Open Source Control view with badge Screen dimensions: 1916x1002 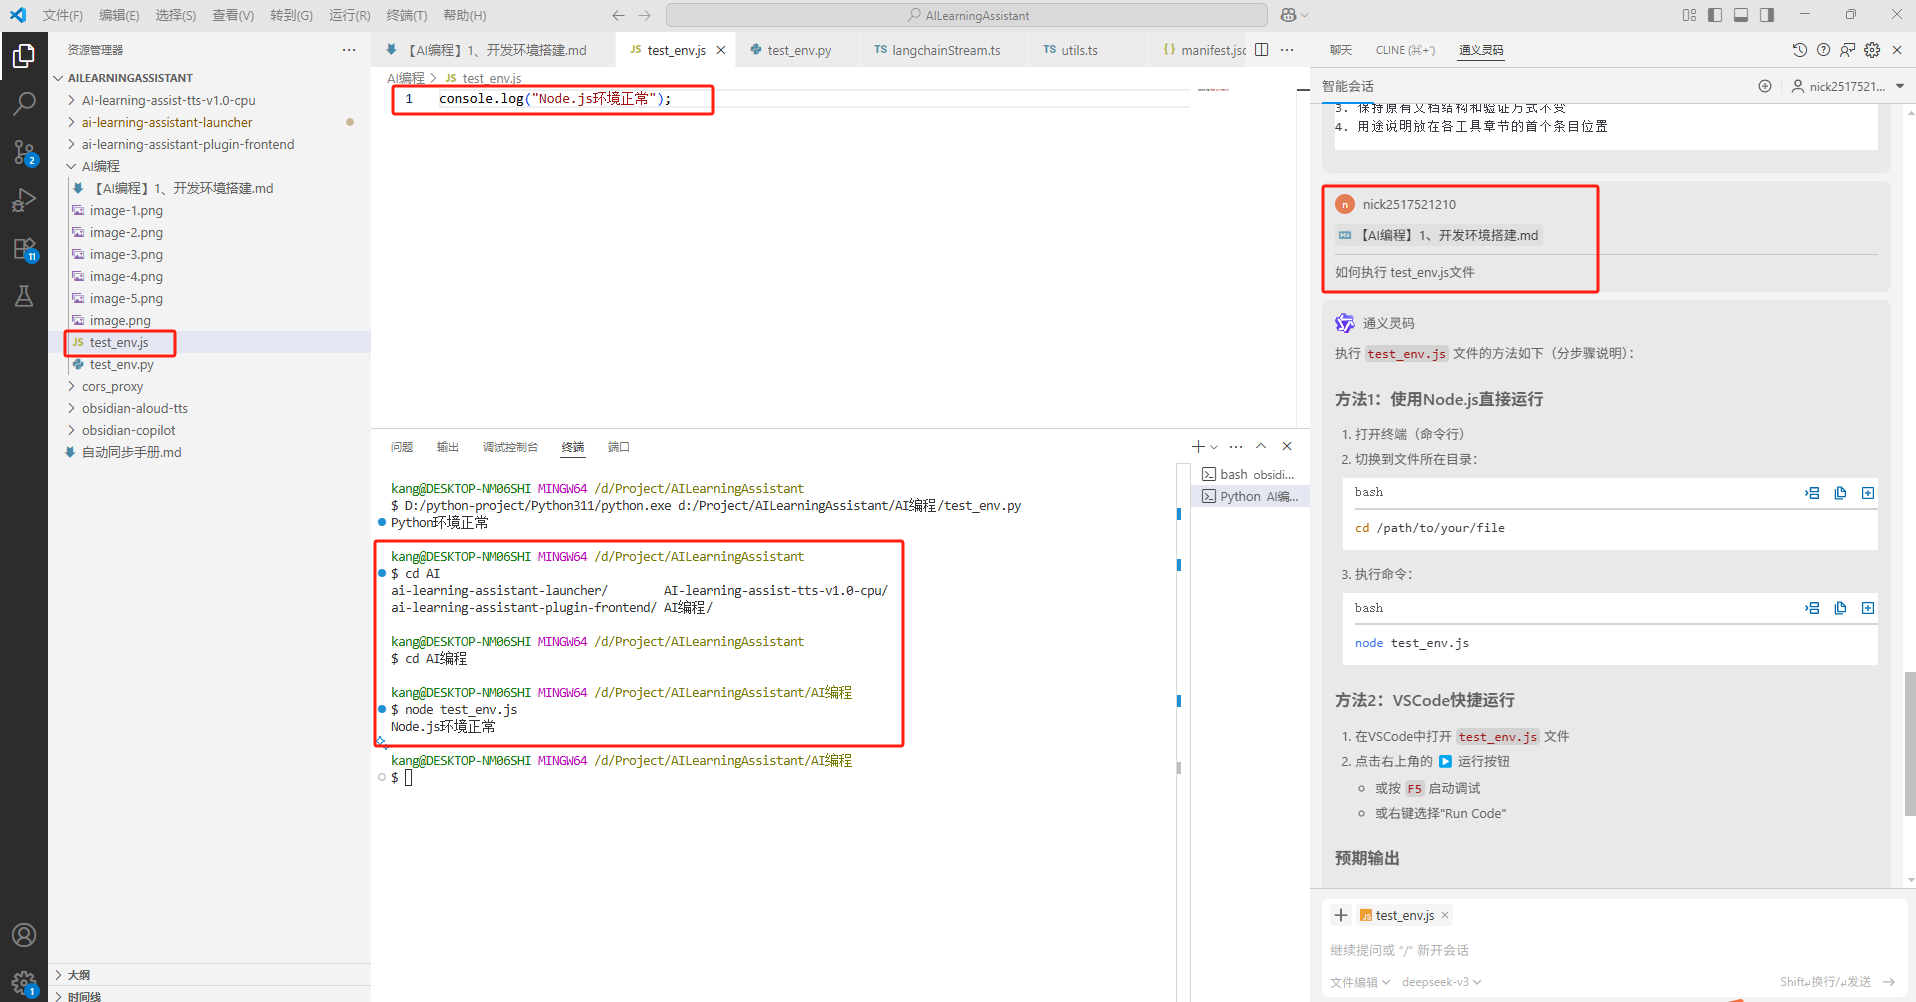click(24, 152)
